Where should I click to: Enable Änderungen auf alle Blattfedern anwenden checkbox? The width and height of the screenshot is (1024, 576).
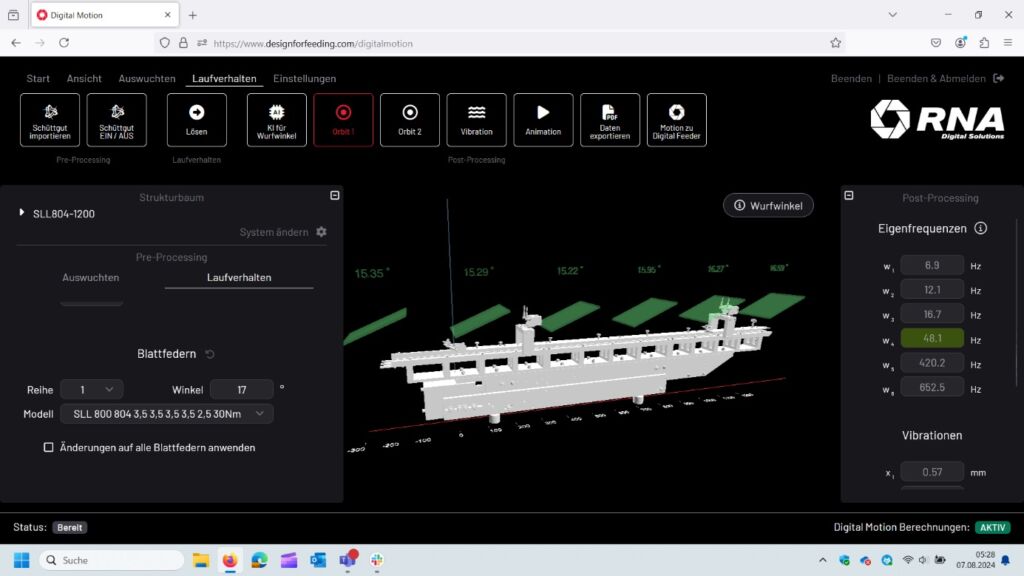point(49,448)
